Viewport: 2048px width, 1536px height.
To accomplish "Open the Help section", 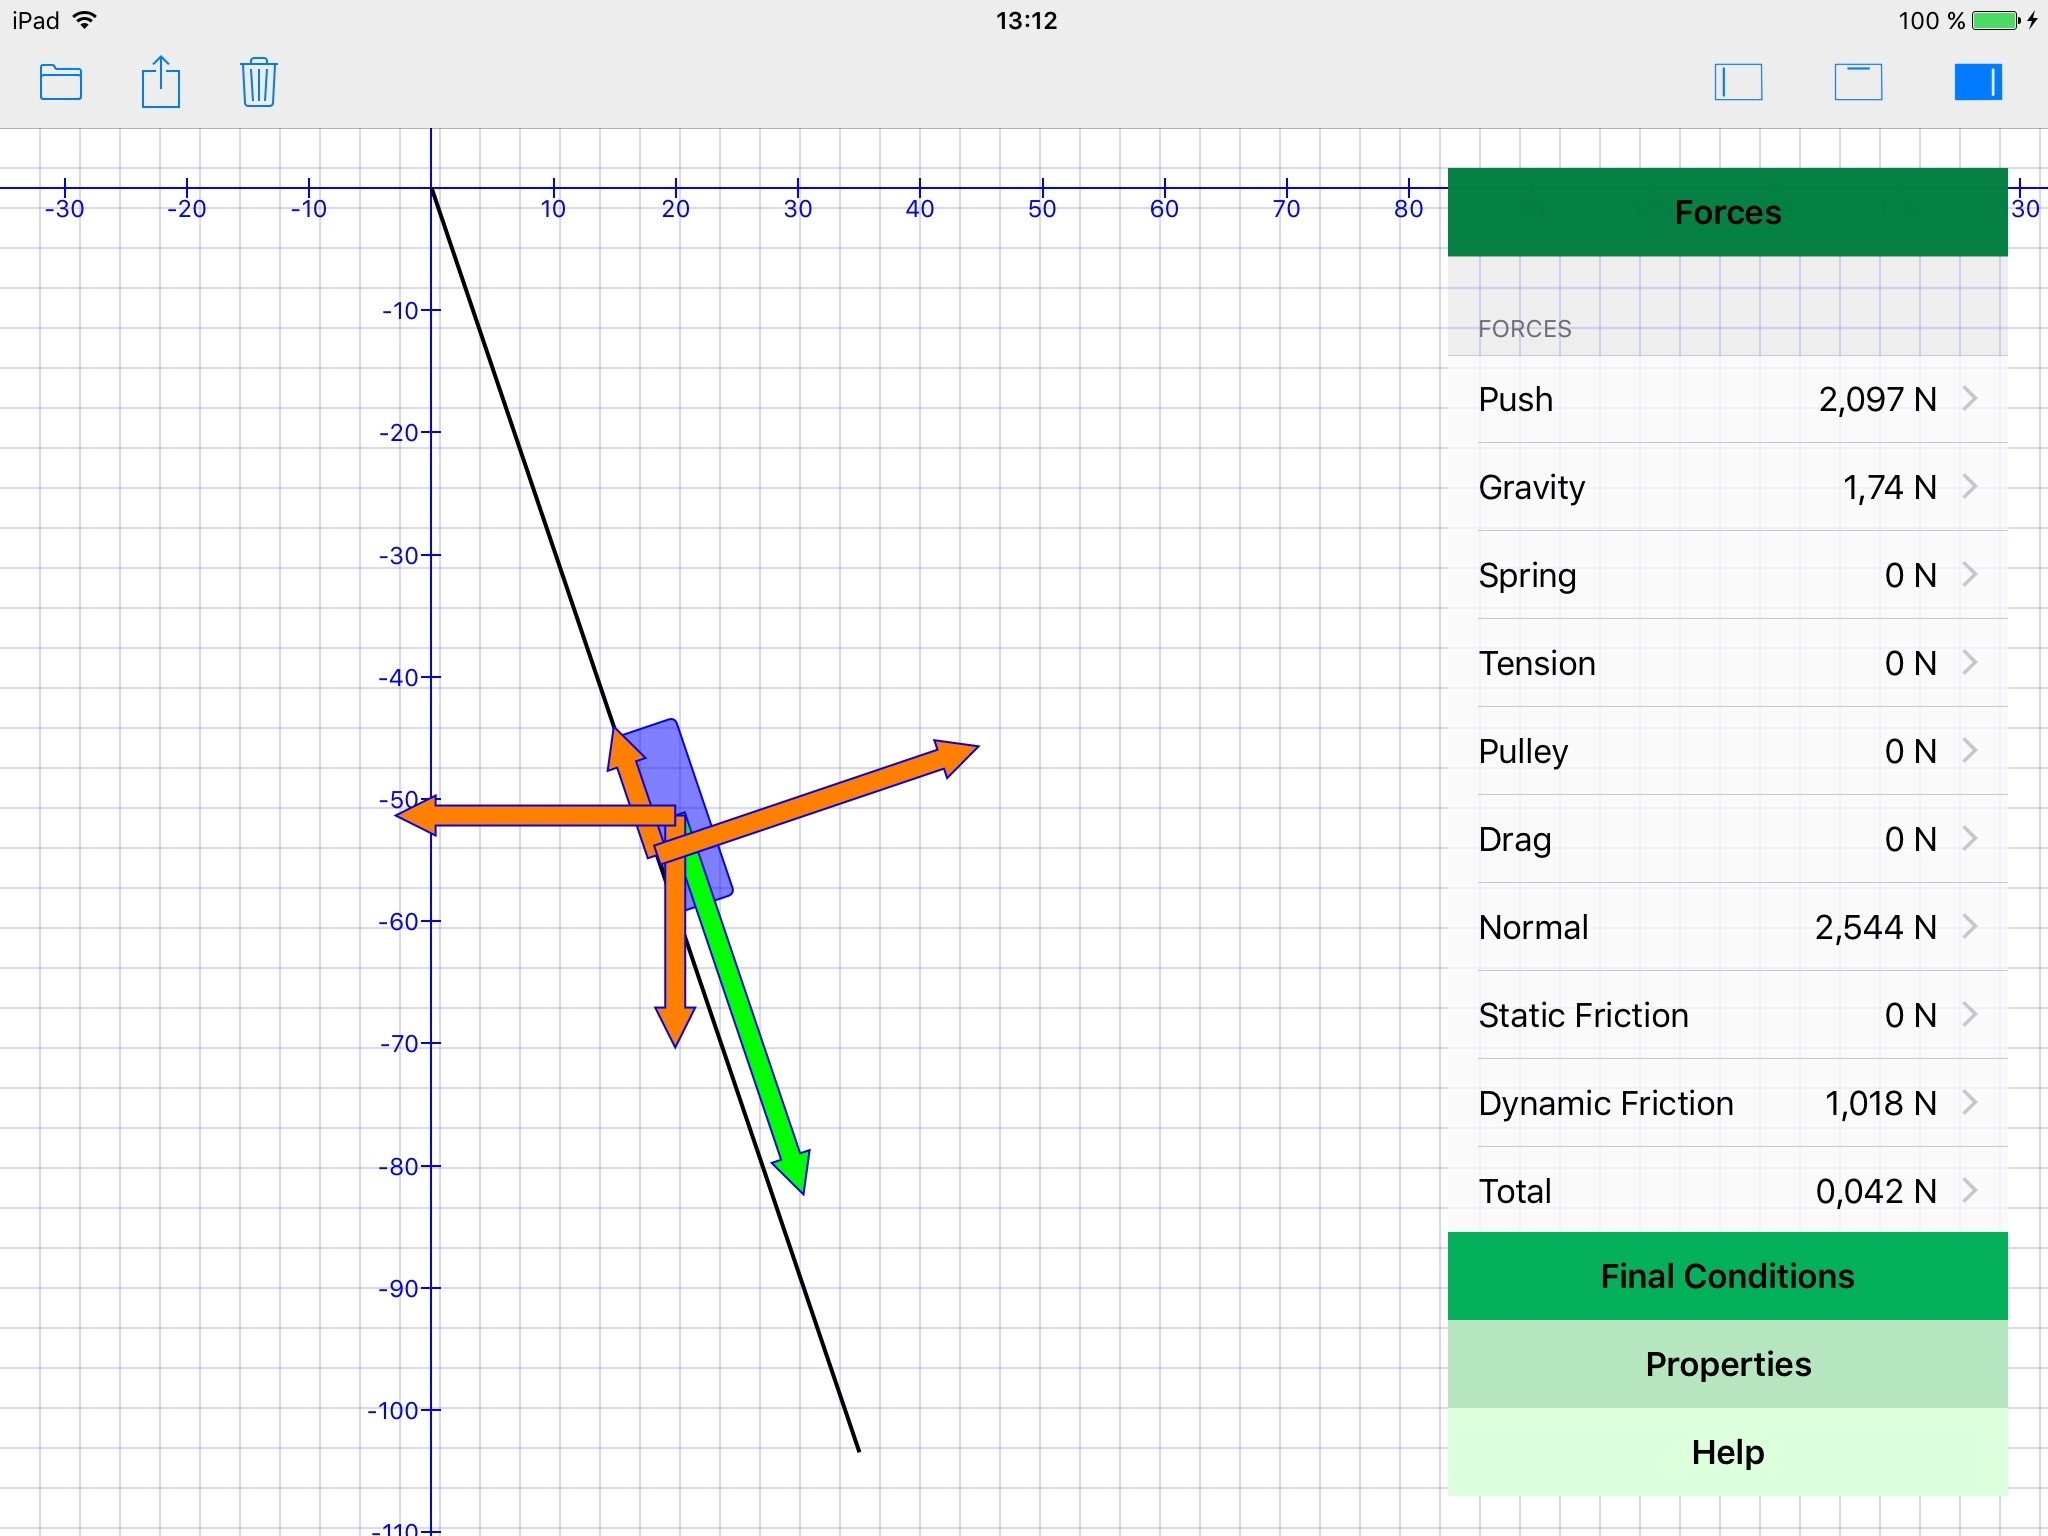I will [1727, 1452].
